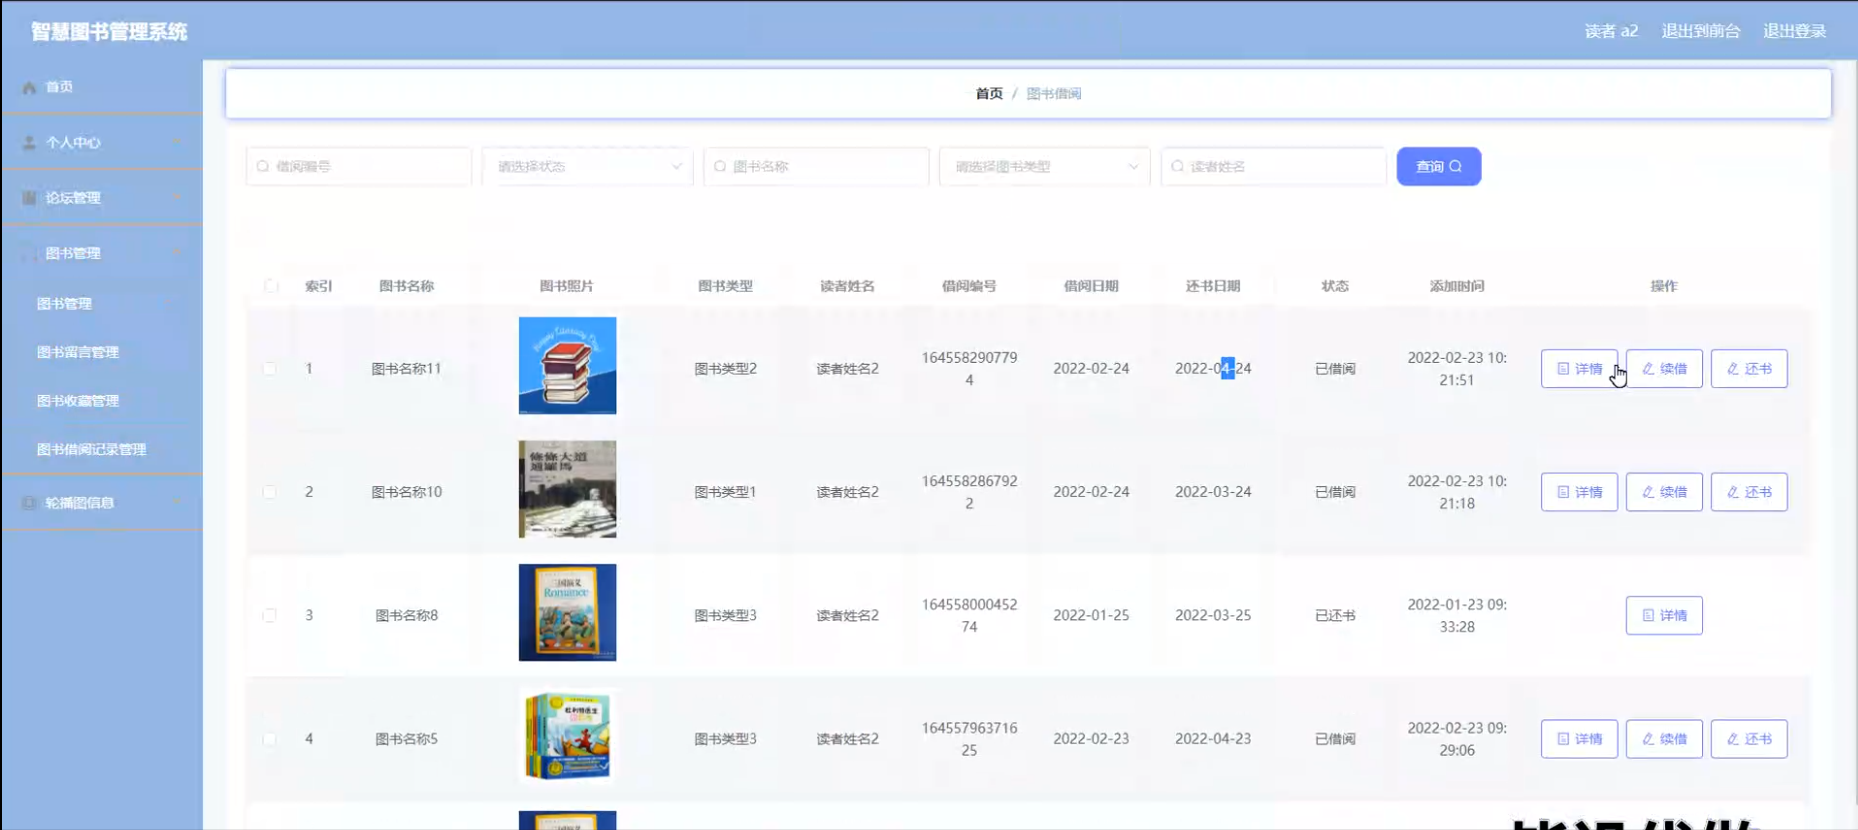Click the 智慧图书管理系统 title
This screenshot has height=830, width=1858.
pos(109,32)
